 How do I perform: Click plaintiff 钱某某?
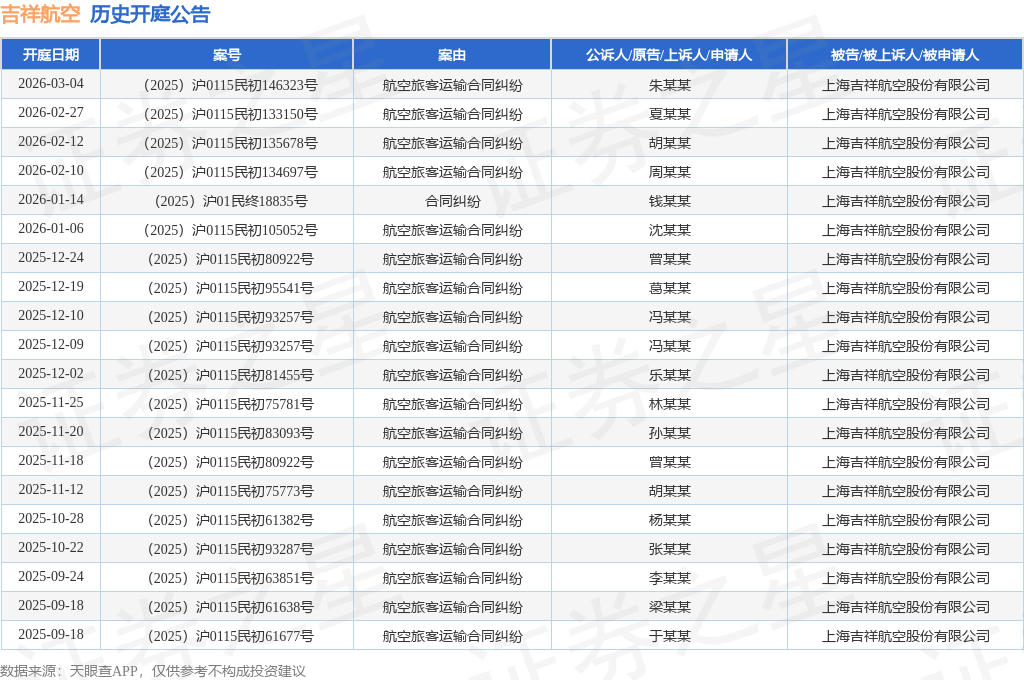tap(669, 201)
